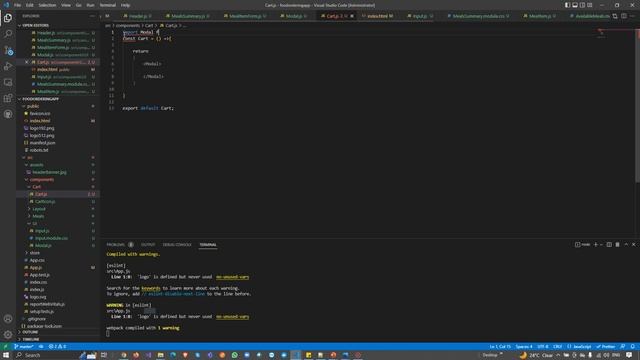
Task: Open the Windows Start button
Action: 6,355
